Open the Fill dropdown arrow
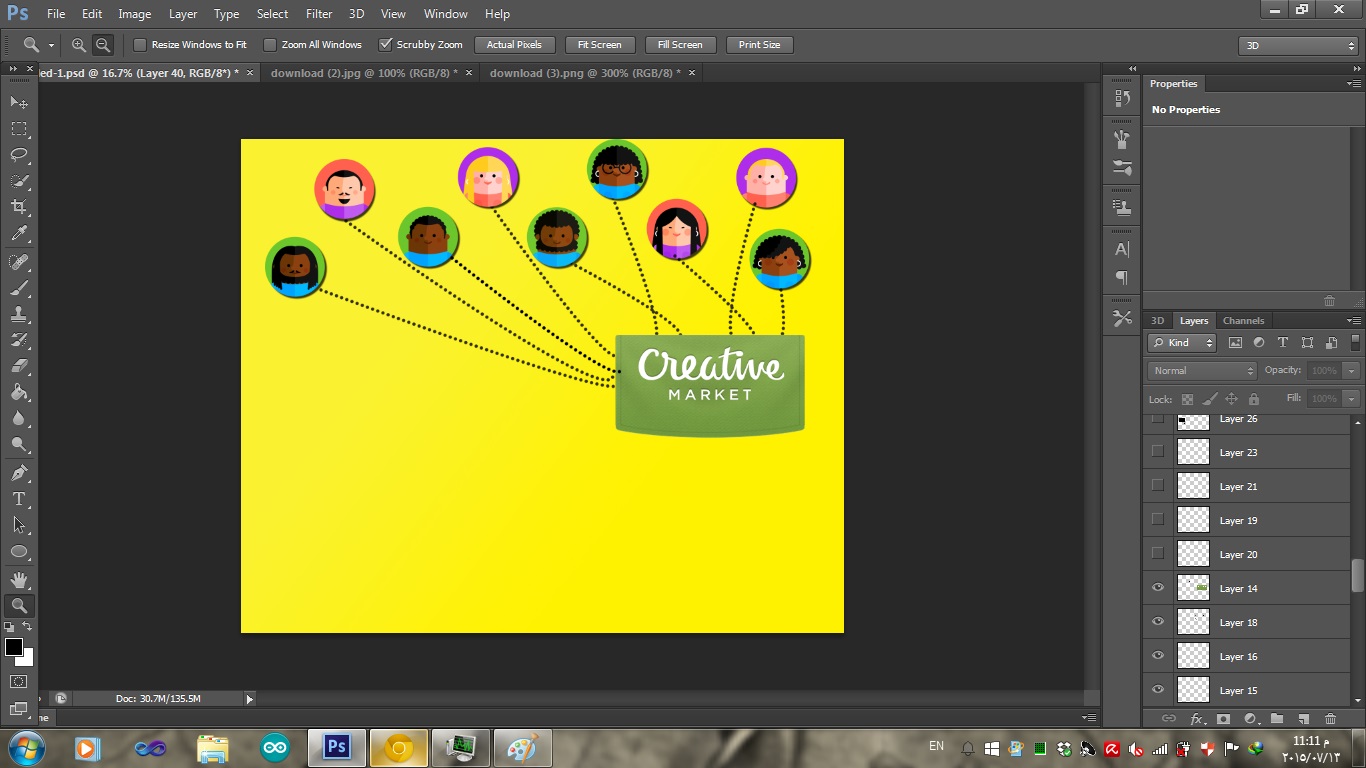 coord(1352,399)
